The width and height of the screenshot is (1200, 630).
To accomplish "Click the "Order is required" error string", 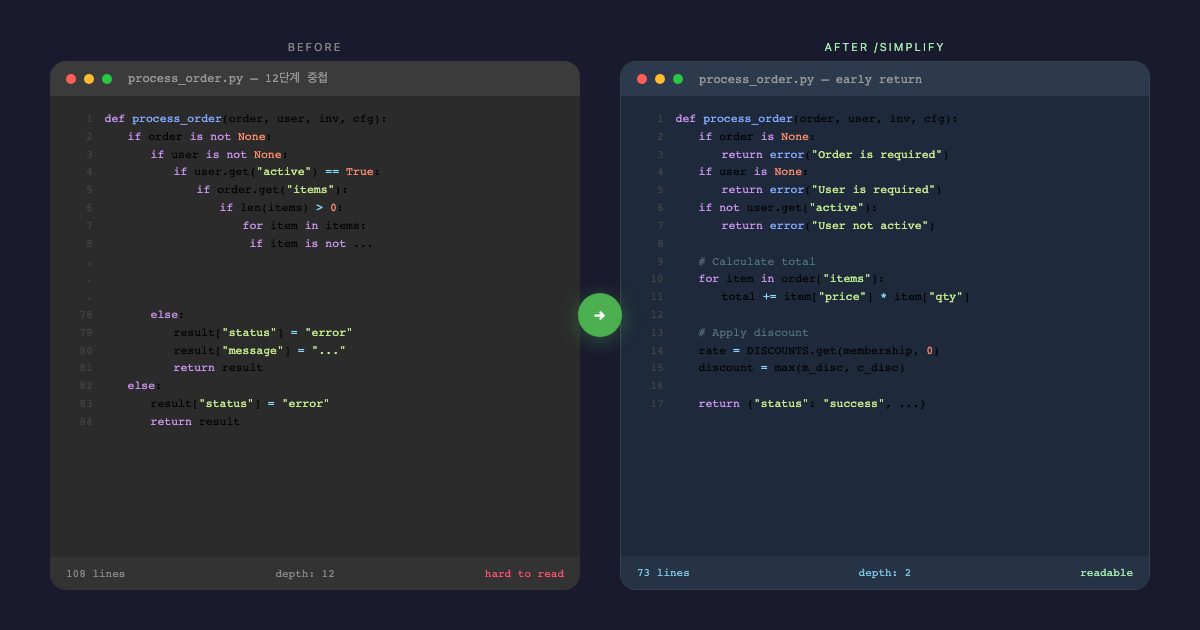I will [x=876, y=155].
